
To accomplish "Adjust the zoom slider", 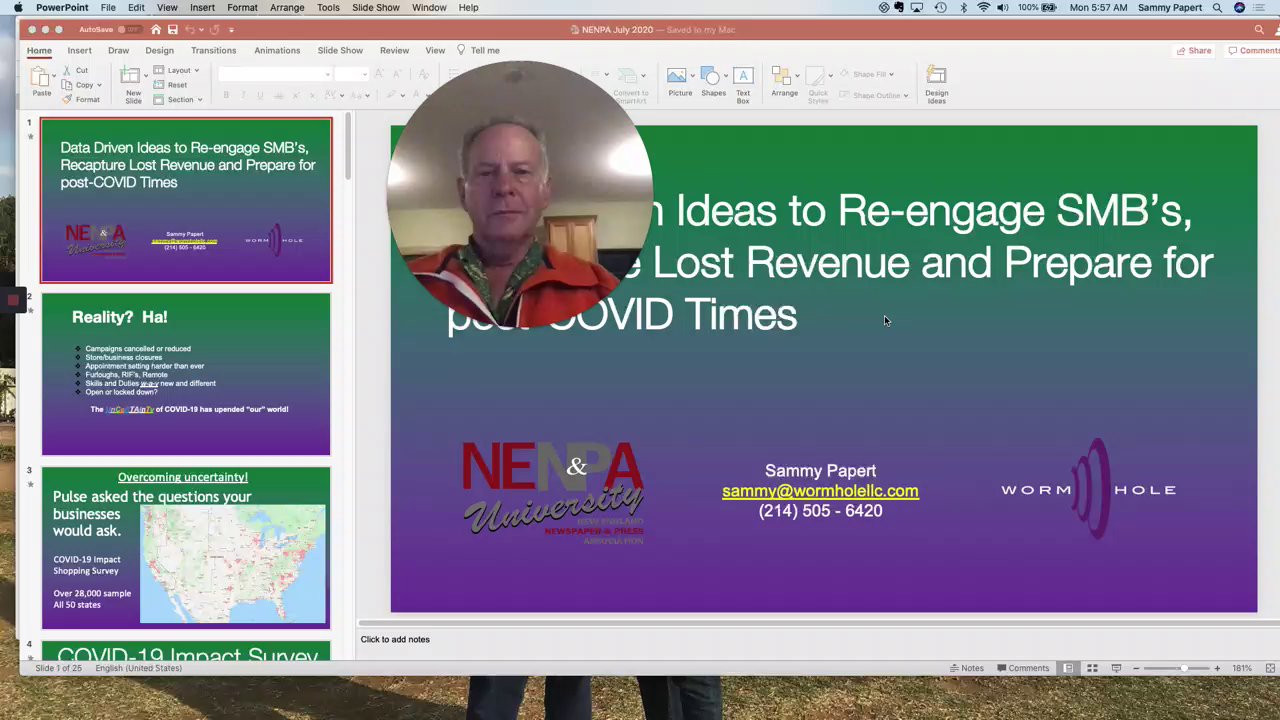I will (1183, 668).
